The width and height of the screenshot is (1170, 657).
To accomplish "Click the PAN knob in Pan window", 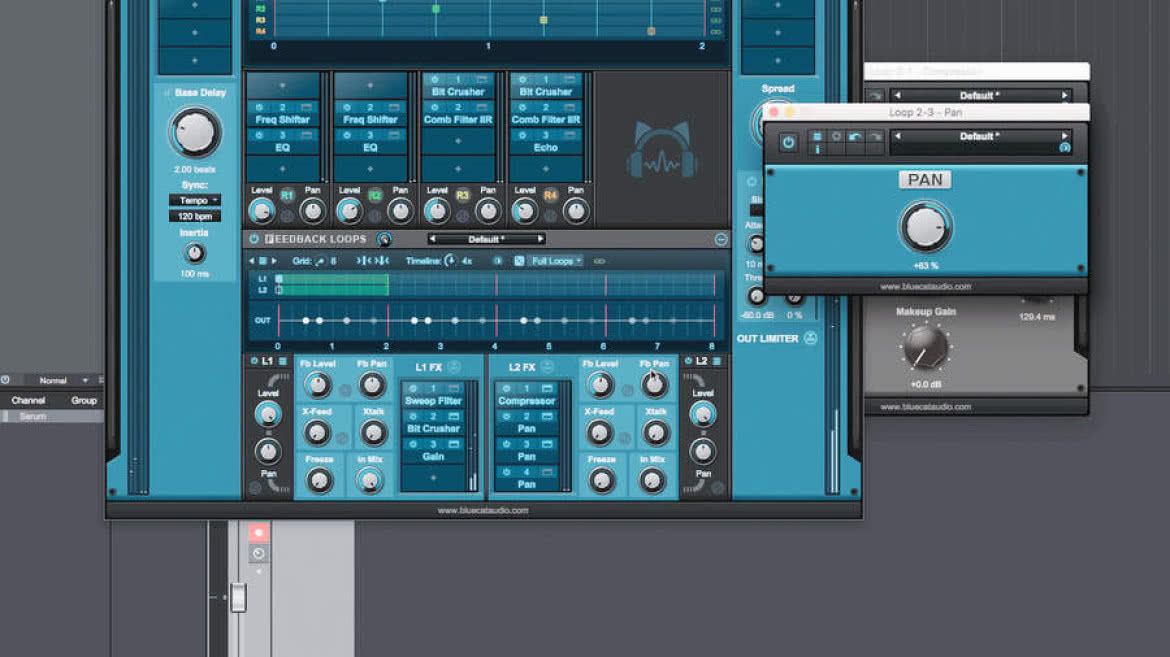I will [925, 227].
